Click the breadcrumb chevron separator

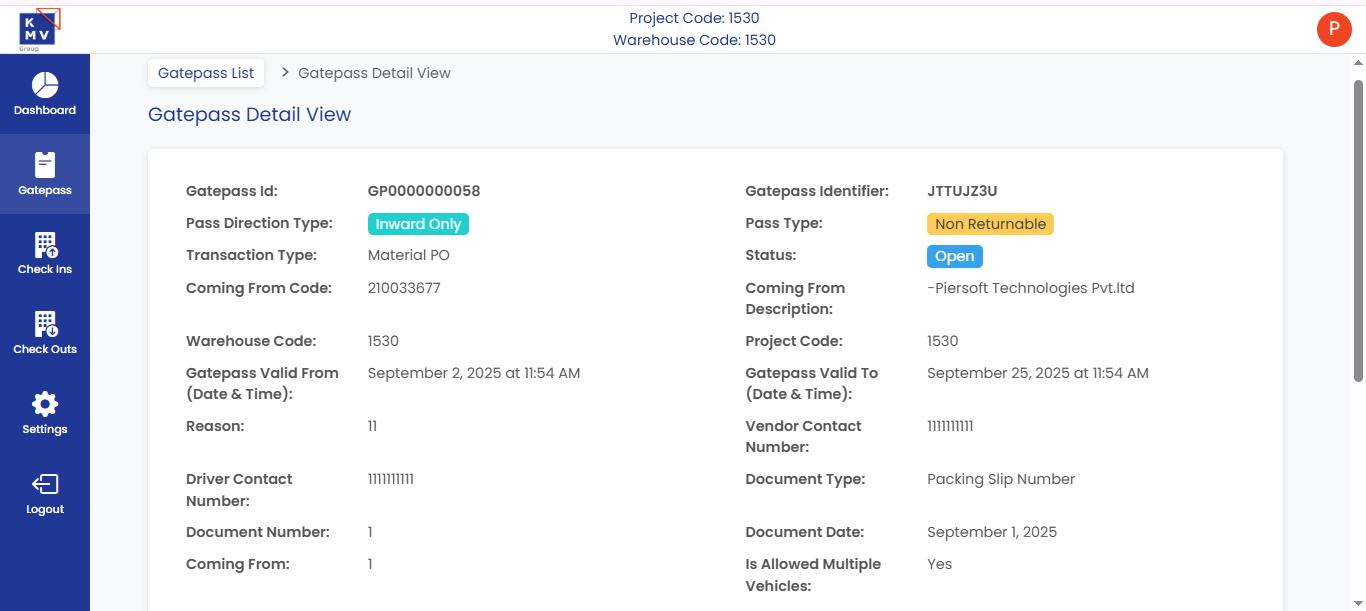[285, 72]
